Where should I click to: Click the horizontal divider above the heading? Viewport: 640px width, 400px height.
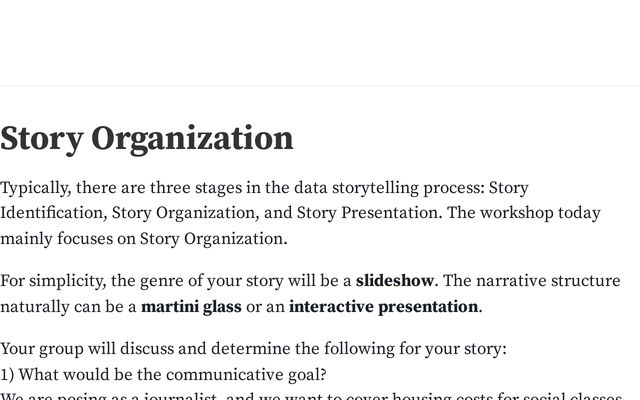click(x=320, y=86)
